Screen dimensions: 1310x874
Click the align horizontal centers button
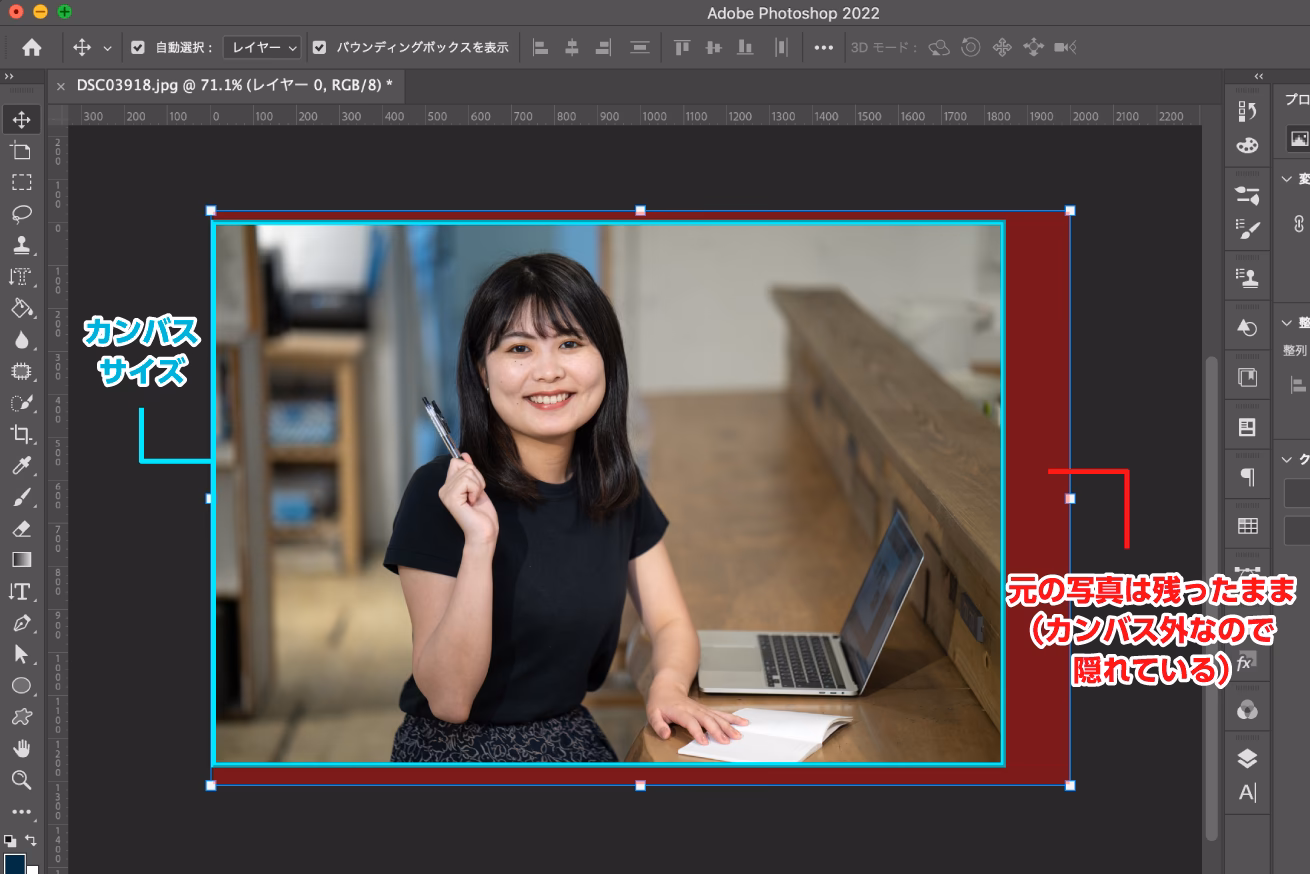(x=571, y=46)
